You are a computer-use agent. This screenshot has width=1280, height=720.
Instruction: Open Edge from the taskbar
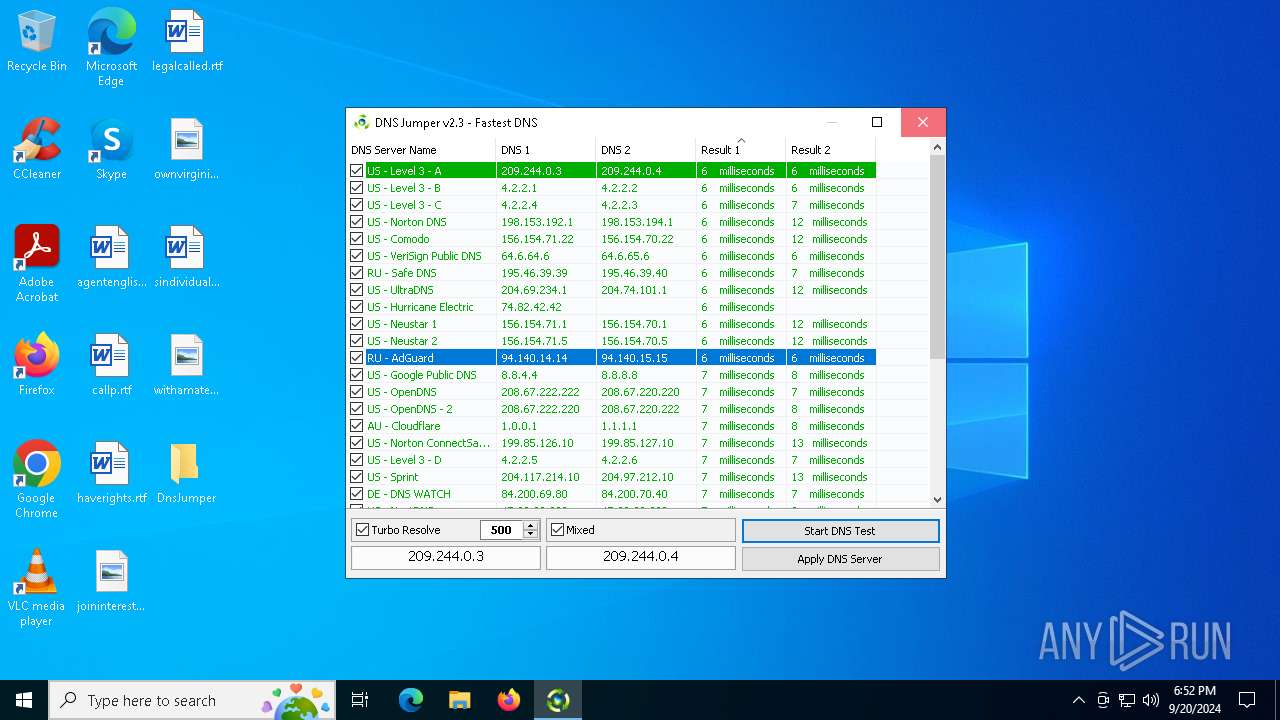411,700
